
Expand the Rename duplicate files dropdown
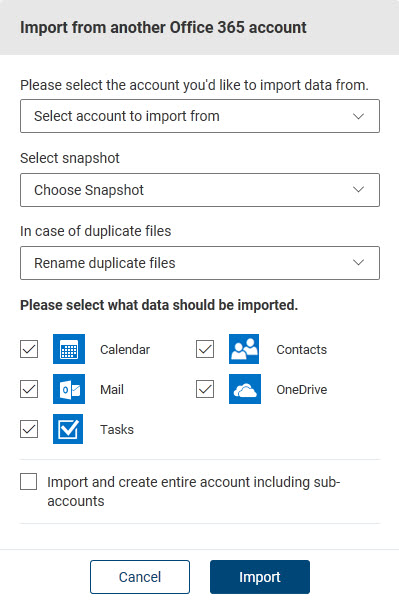(x=200, y=263)
